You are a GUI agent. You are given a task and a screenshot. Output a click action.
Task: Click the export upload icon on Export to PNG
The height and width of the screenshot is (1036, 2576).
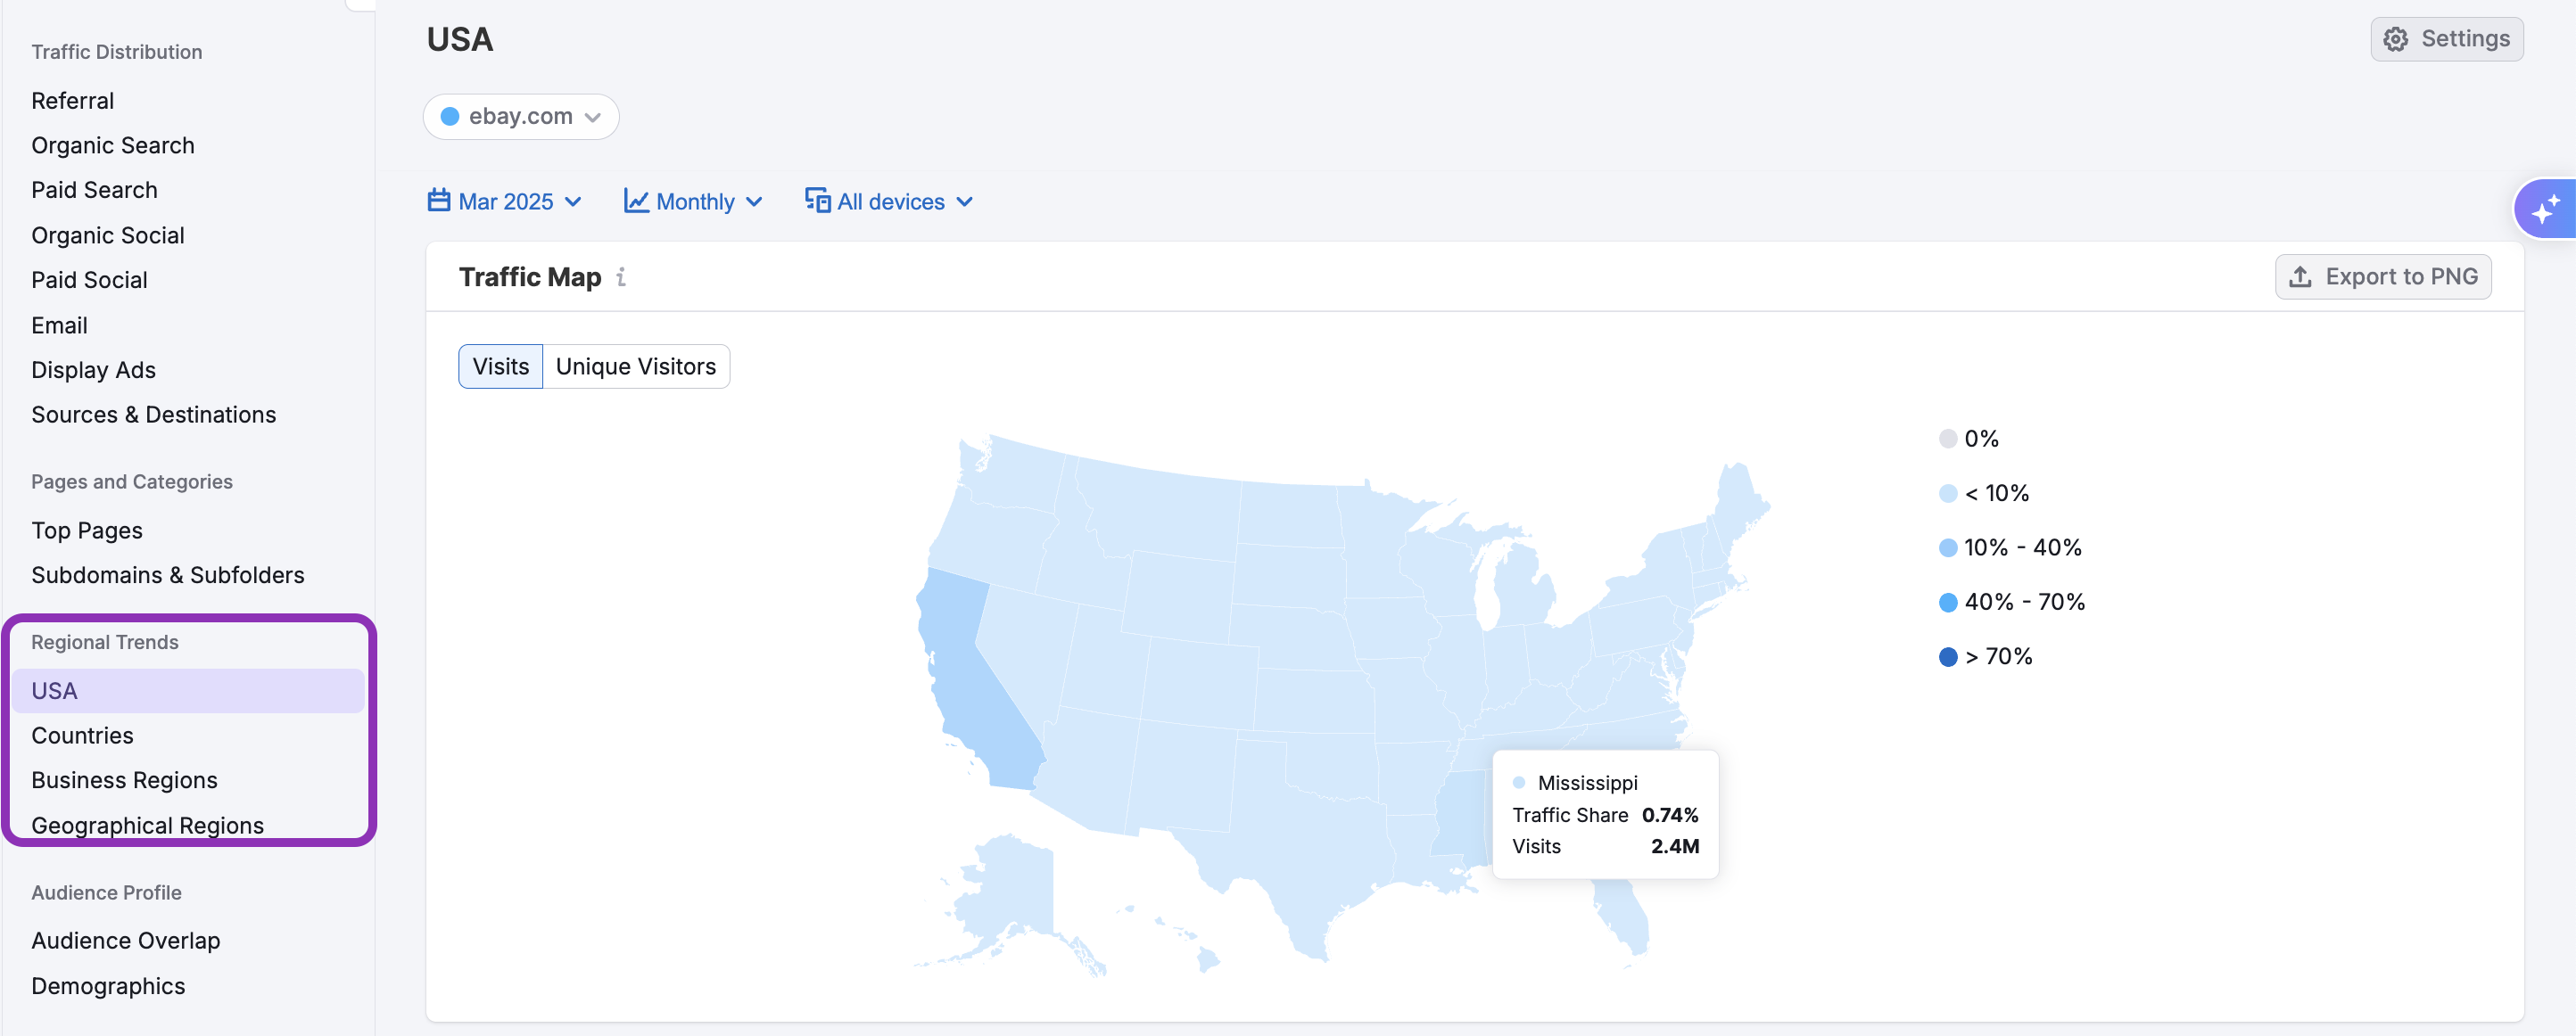click(x=2303, y=276)
